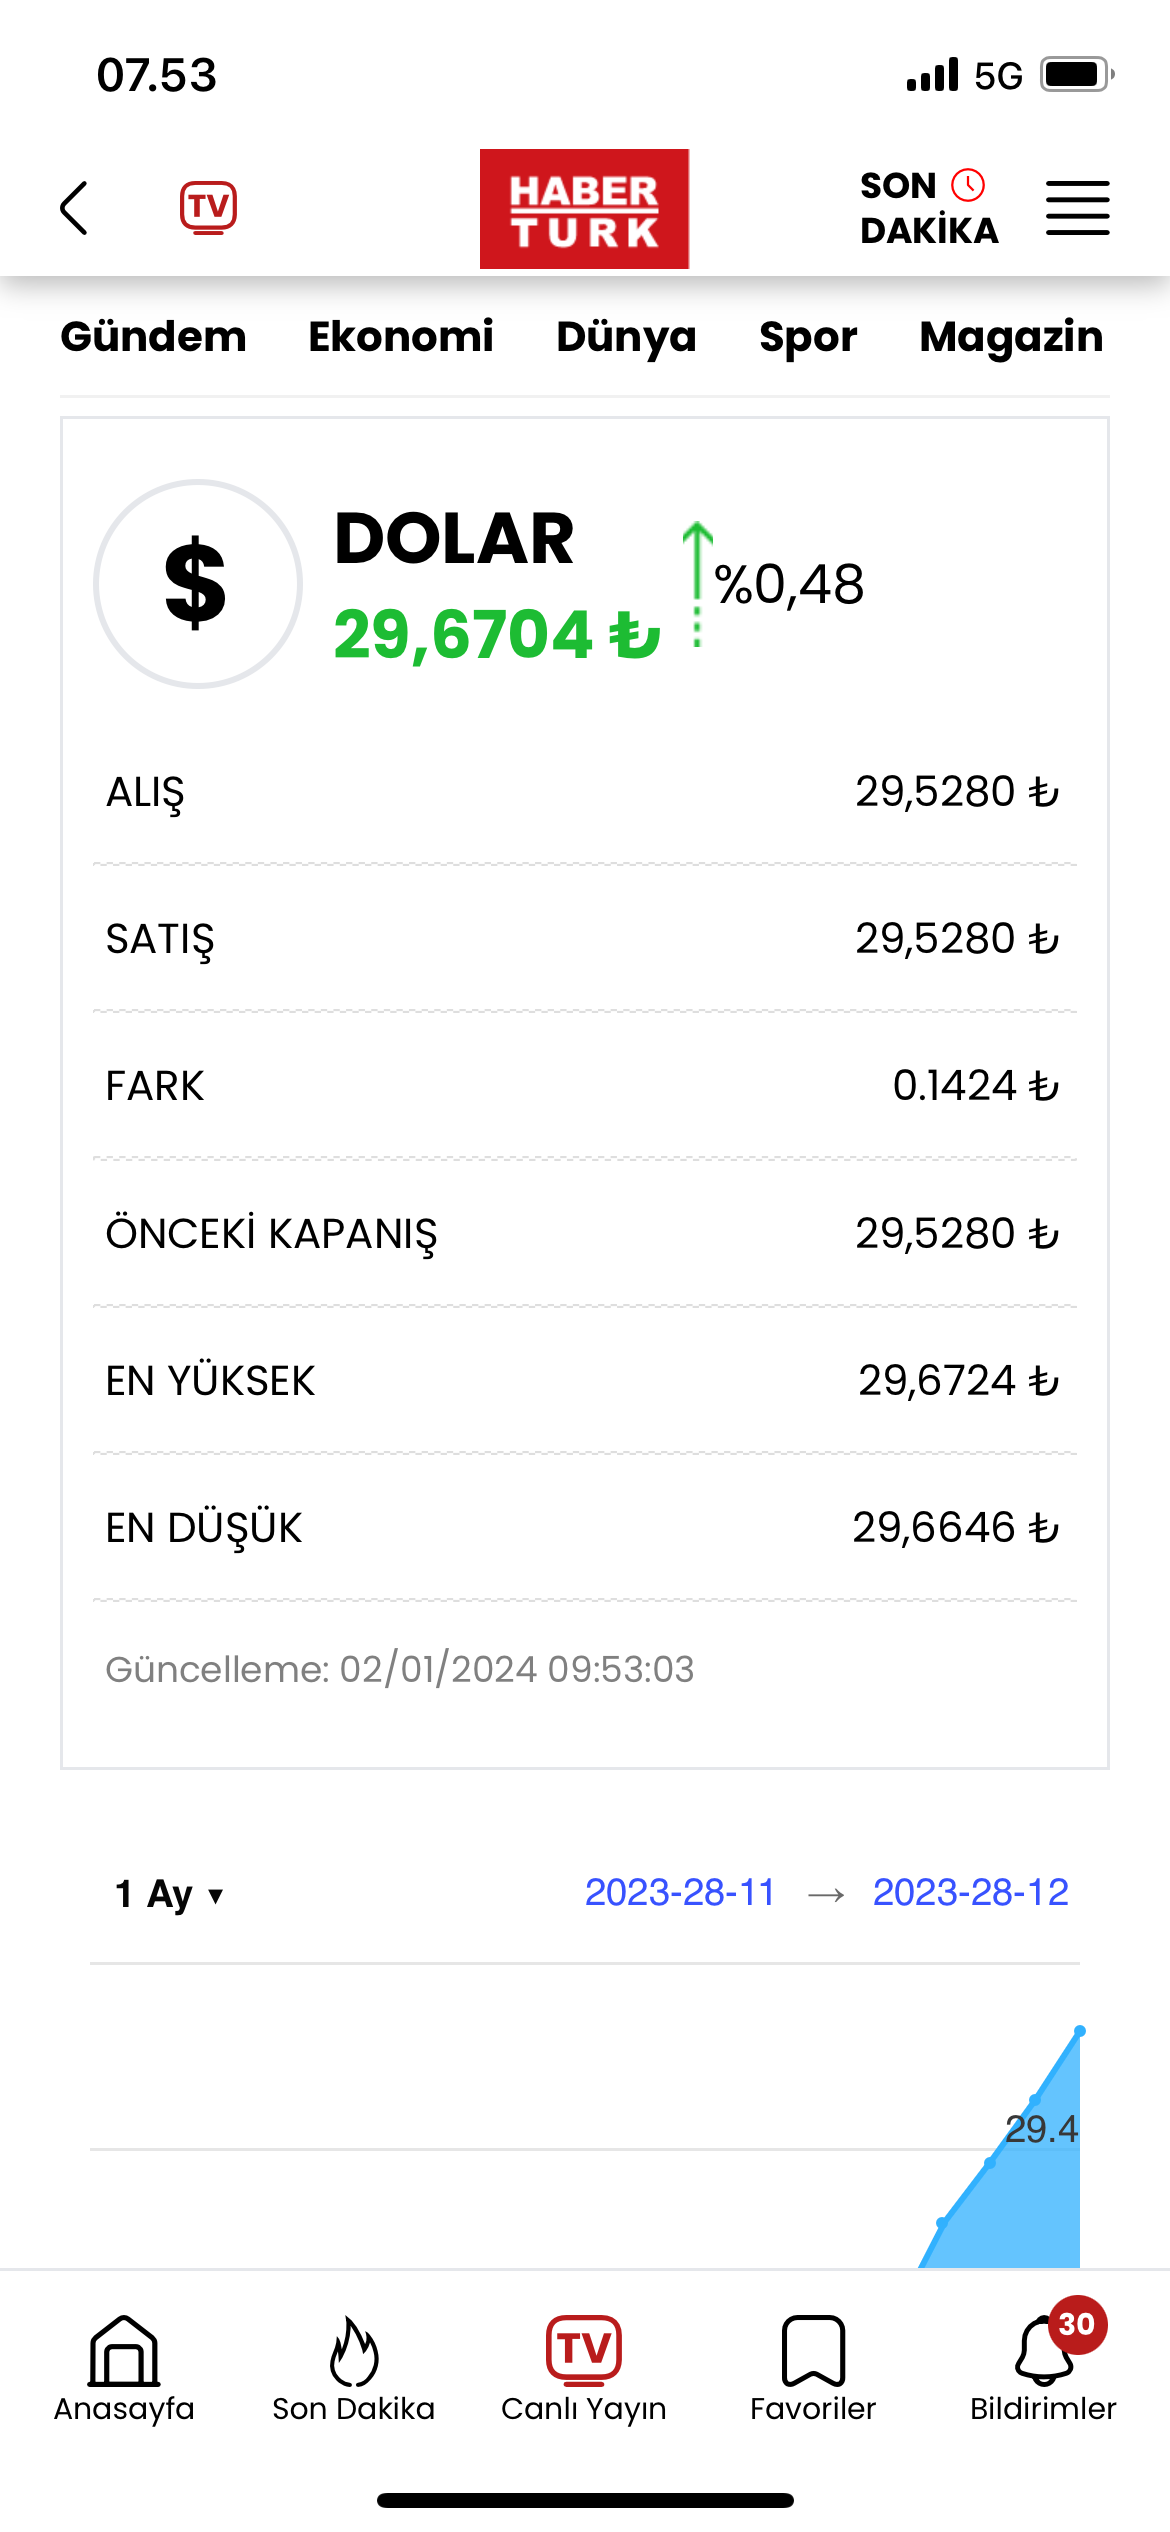Switch to Ekonomi tab
The width and height of the screenshot is (1170, 2532).
click(401, 337)
